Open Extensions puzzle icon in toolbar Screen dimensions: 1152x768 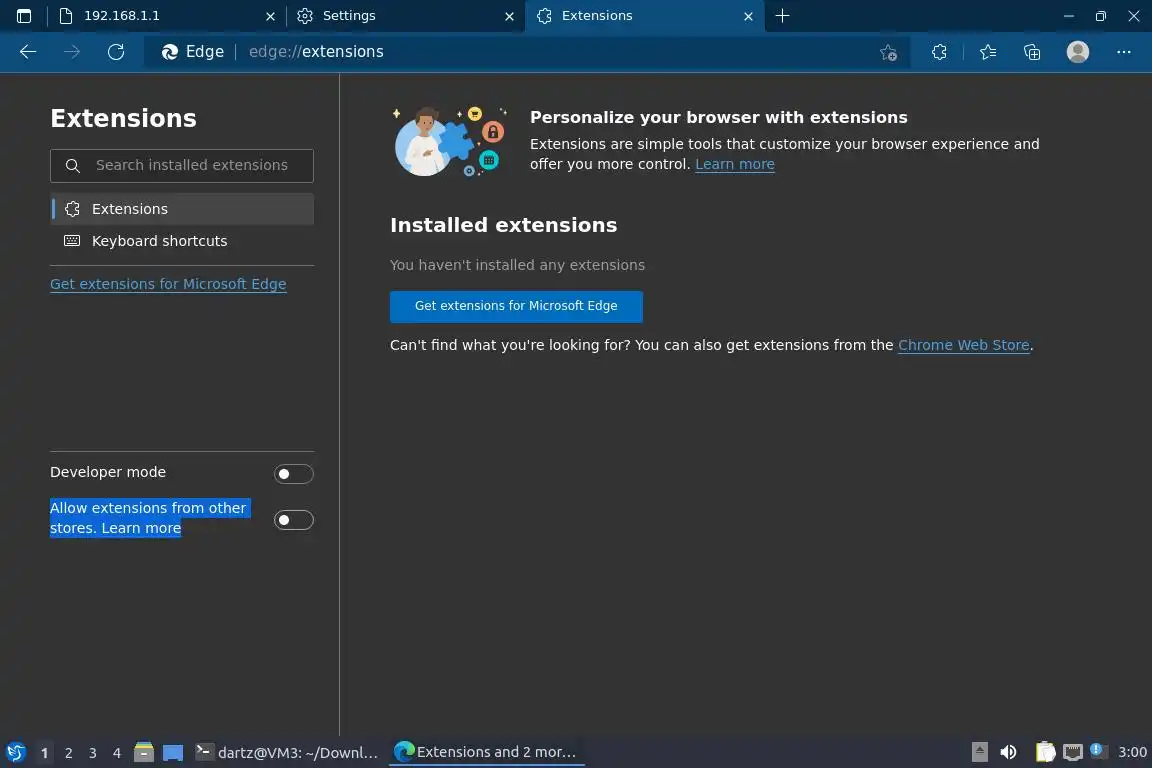coord(939,52)
